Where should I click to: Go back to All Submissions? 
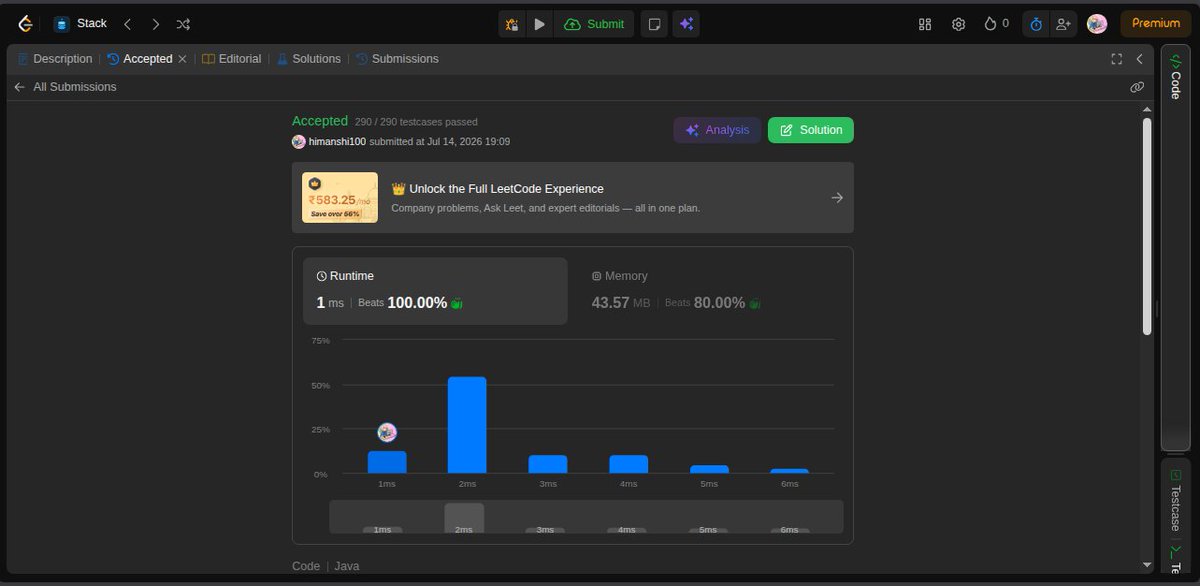point(65,87)
